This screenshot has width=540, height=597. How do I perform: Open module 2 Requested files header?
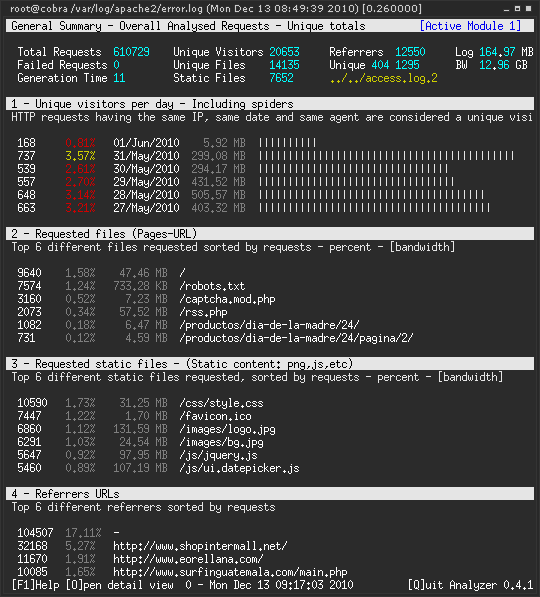tap(270, 233)
